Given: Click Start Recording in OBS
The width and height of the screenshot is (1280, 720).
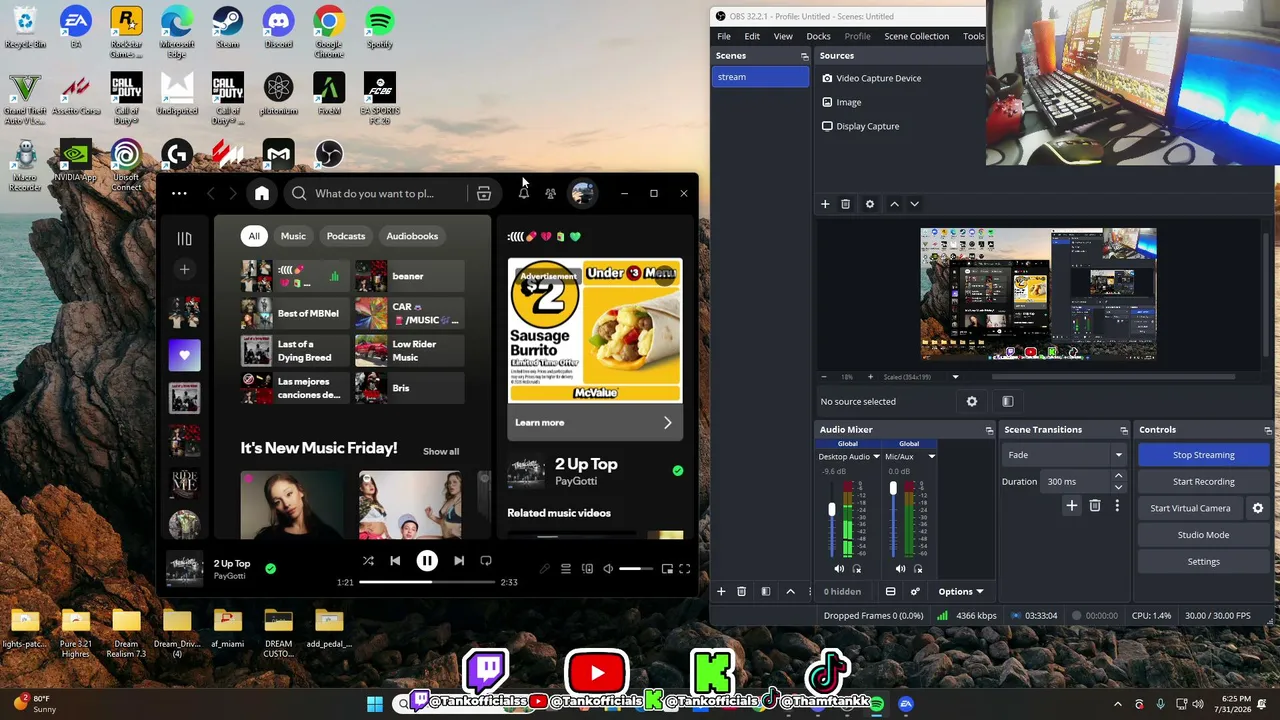Looking at the screenshot, I should coord(1204,482).
